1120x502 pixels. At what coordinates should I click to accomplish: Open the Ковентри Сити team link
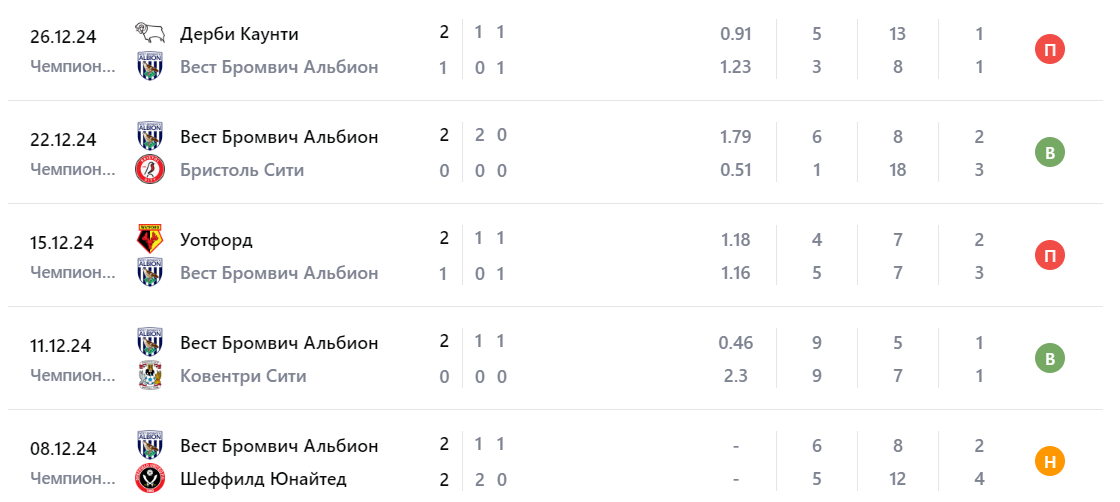243,376
